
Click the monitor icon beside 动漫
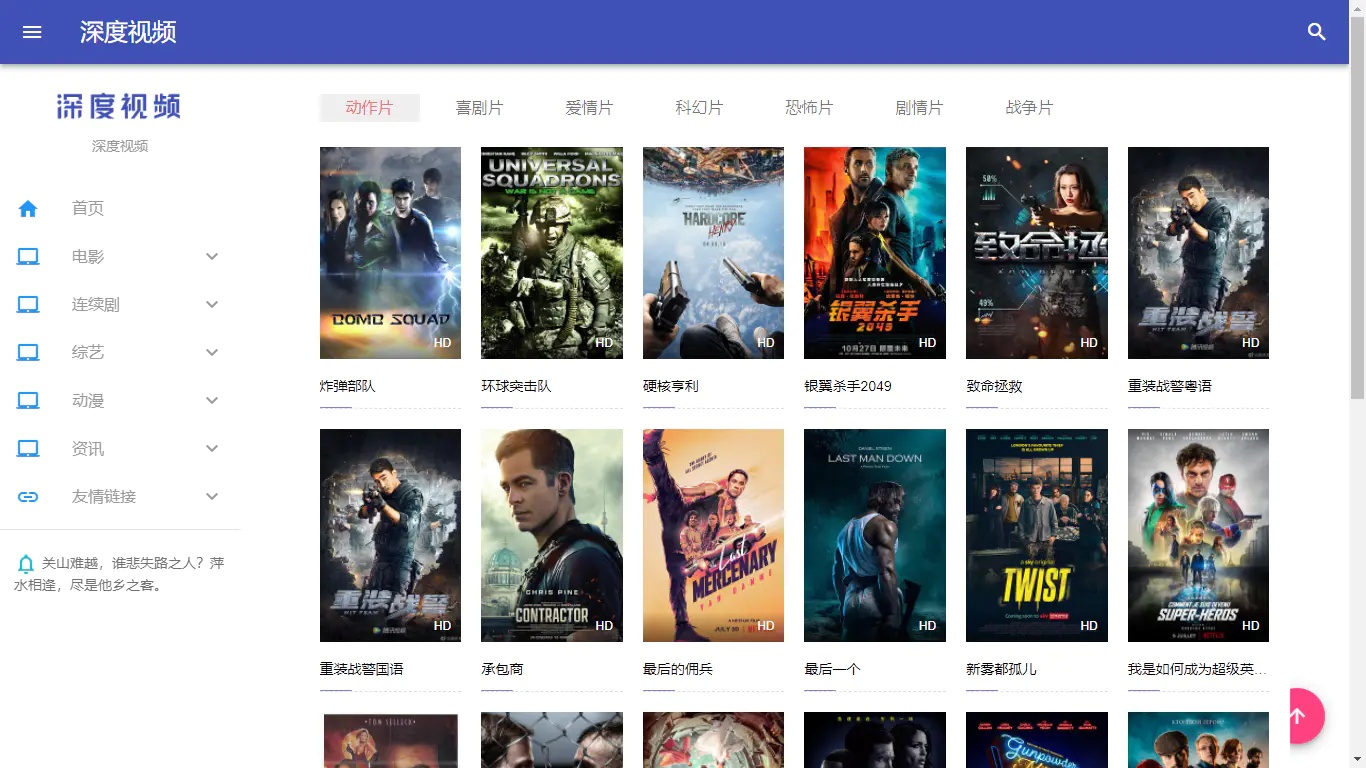[28, 401]
